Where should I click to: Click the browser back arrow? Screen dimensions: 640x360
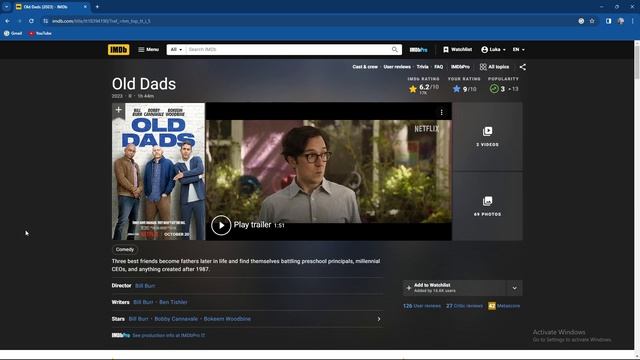[x=8, y=21]
